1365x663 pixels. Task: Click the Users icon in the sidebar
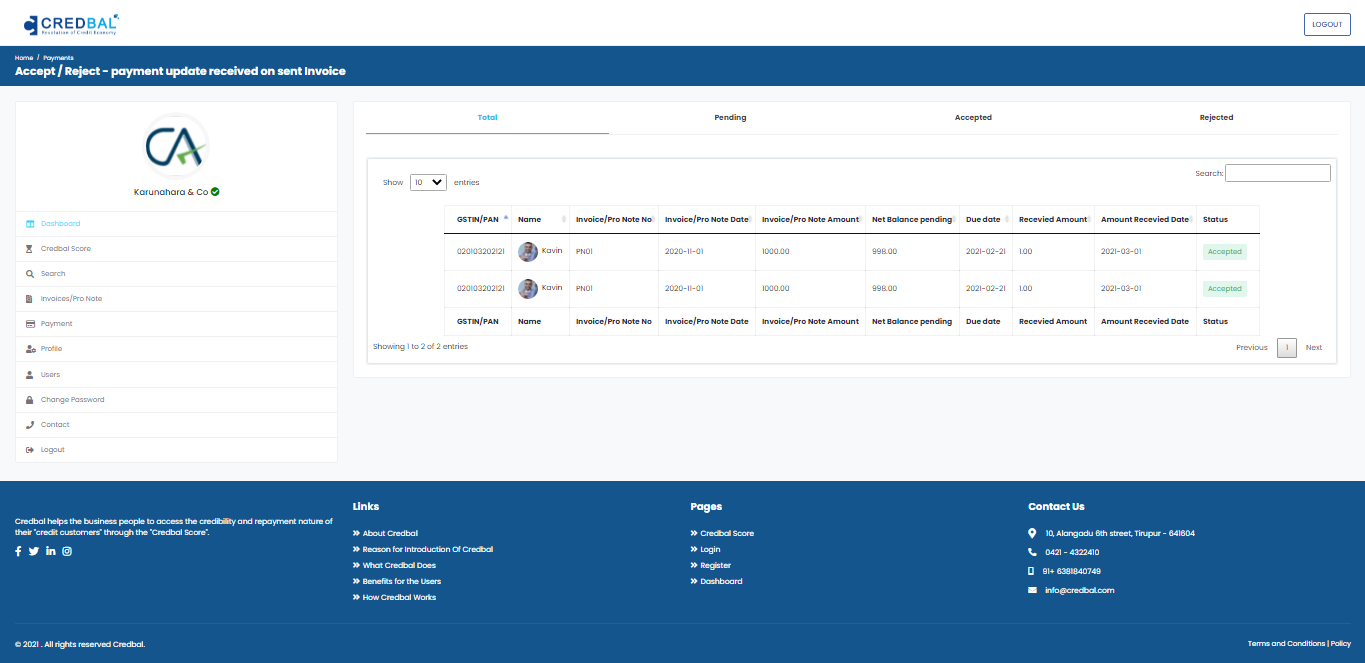click(x=30, y=375)
